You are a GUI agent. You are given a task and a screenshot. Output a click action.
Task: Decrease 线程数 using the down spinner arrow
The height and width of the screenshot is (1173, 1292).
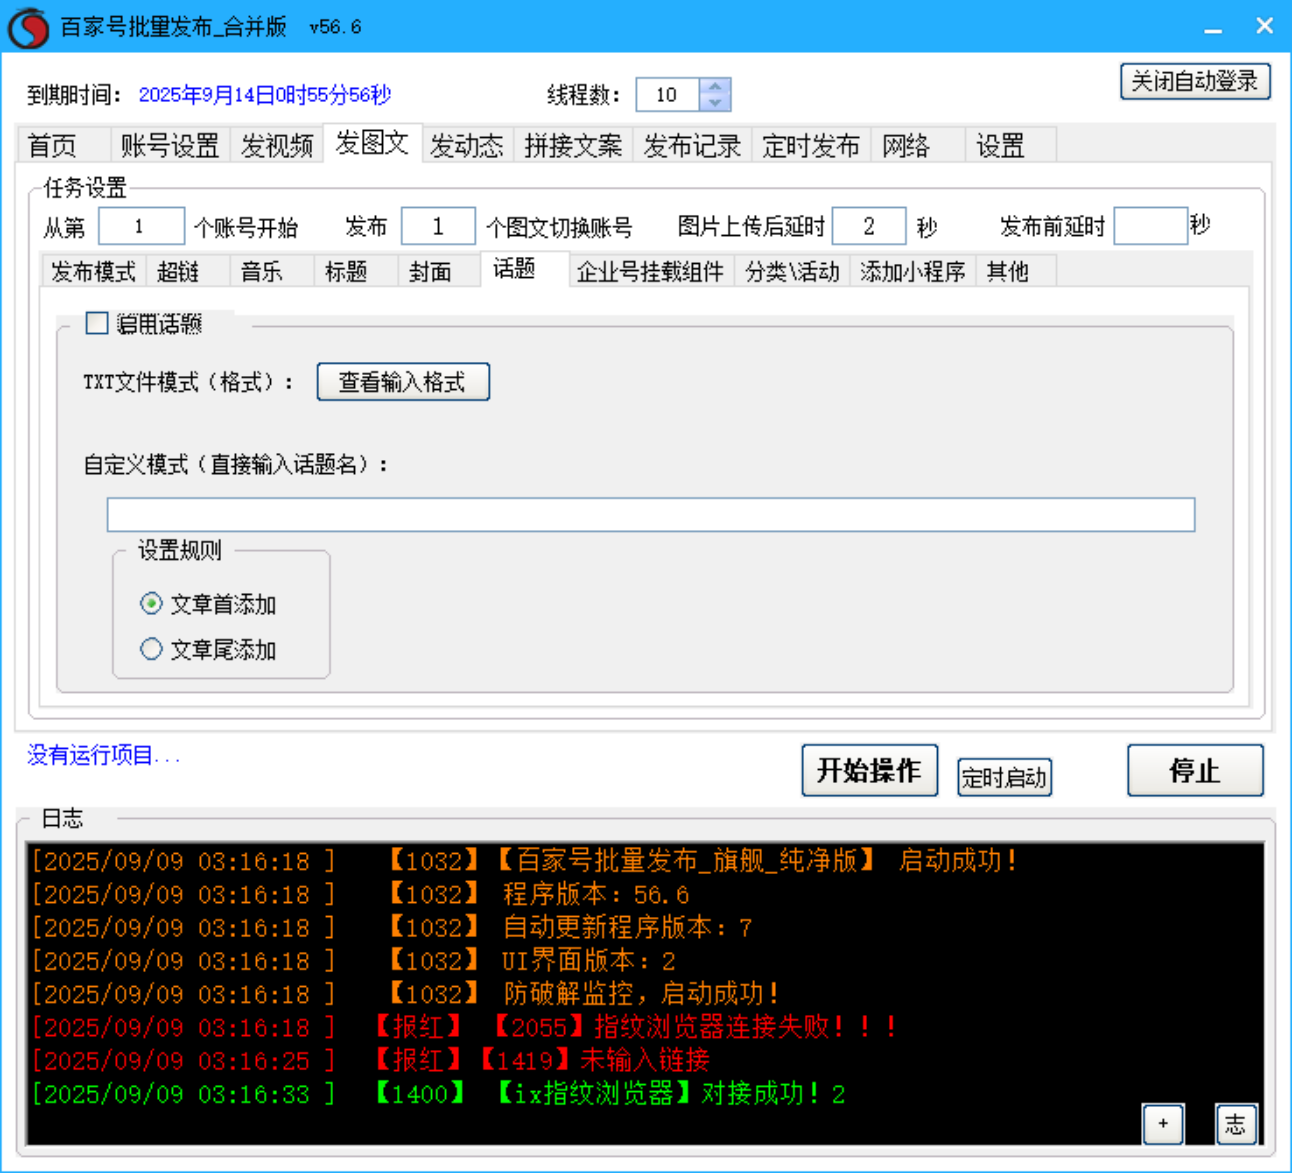pyautogui.click(x=715, y=102)
